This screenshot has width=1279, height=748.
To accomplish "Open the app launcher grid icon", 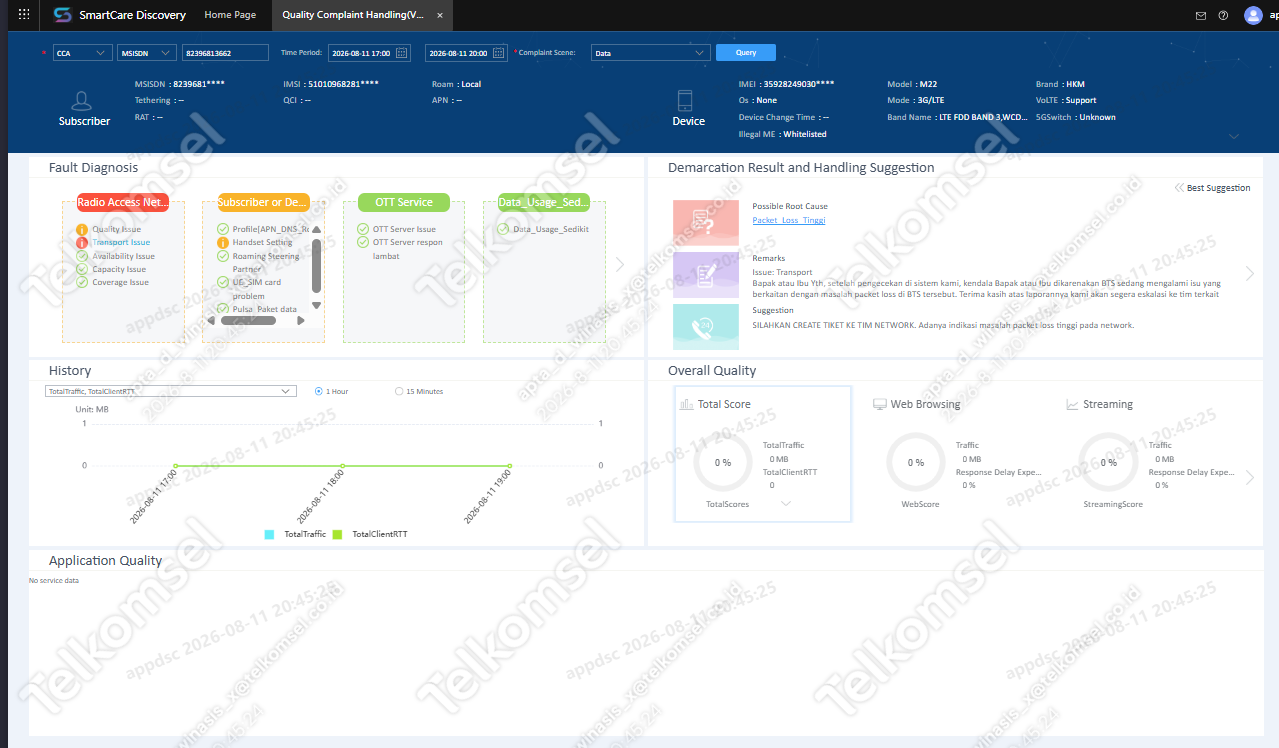I will [24, 15].
